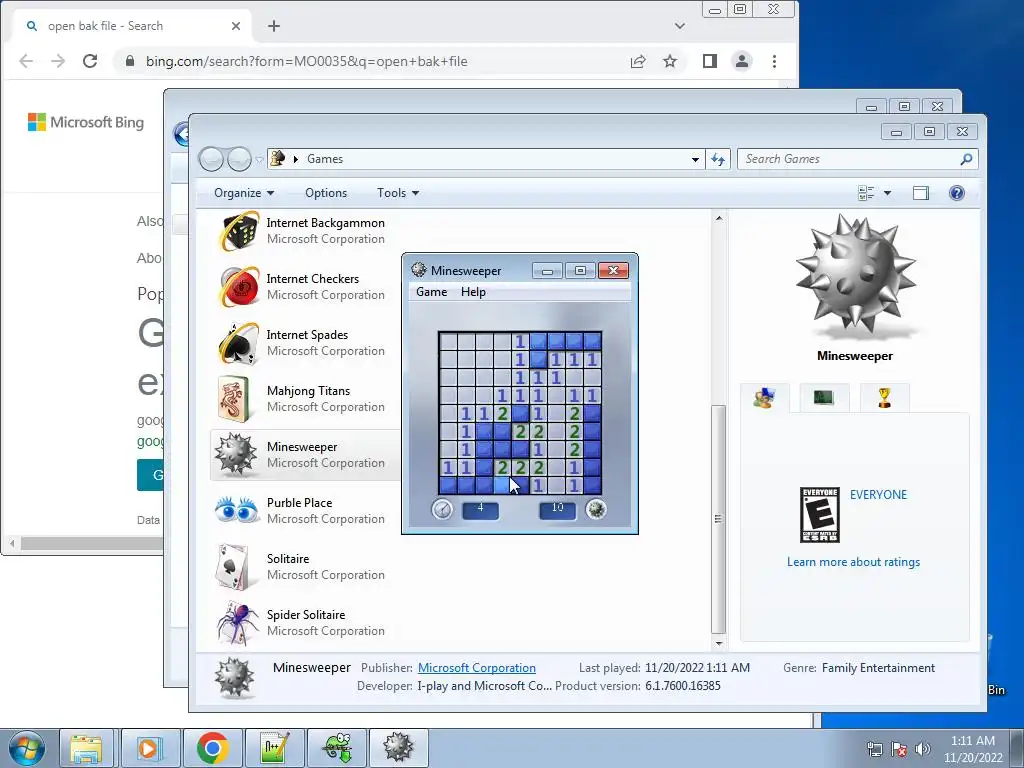The height and width of the screenshot is (768, 1024).
Task: Click the ESRB Everyone rating badge
Action: [820, 515]
